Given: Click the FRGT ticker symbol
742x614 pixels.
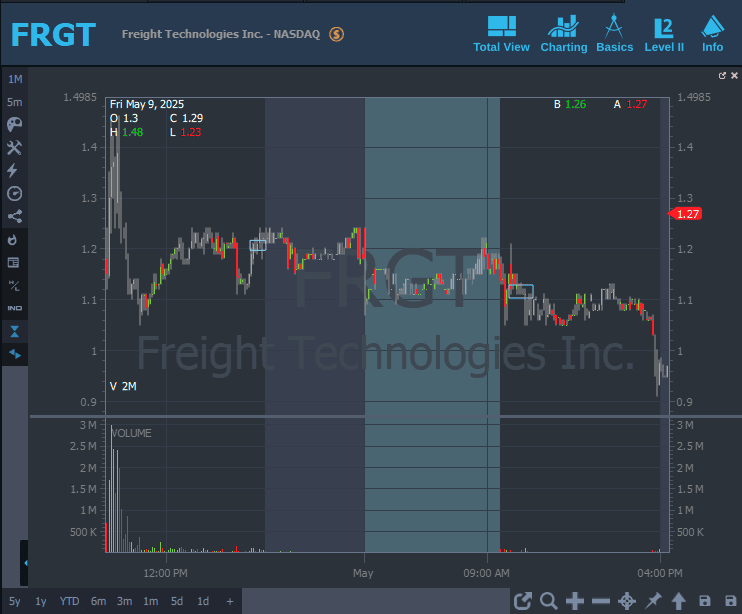Looking at the screenshot, I should pyautogui.click(x=53, y=35).
